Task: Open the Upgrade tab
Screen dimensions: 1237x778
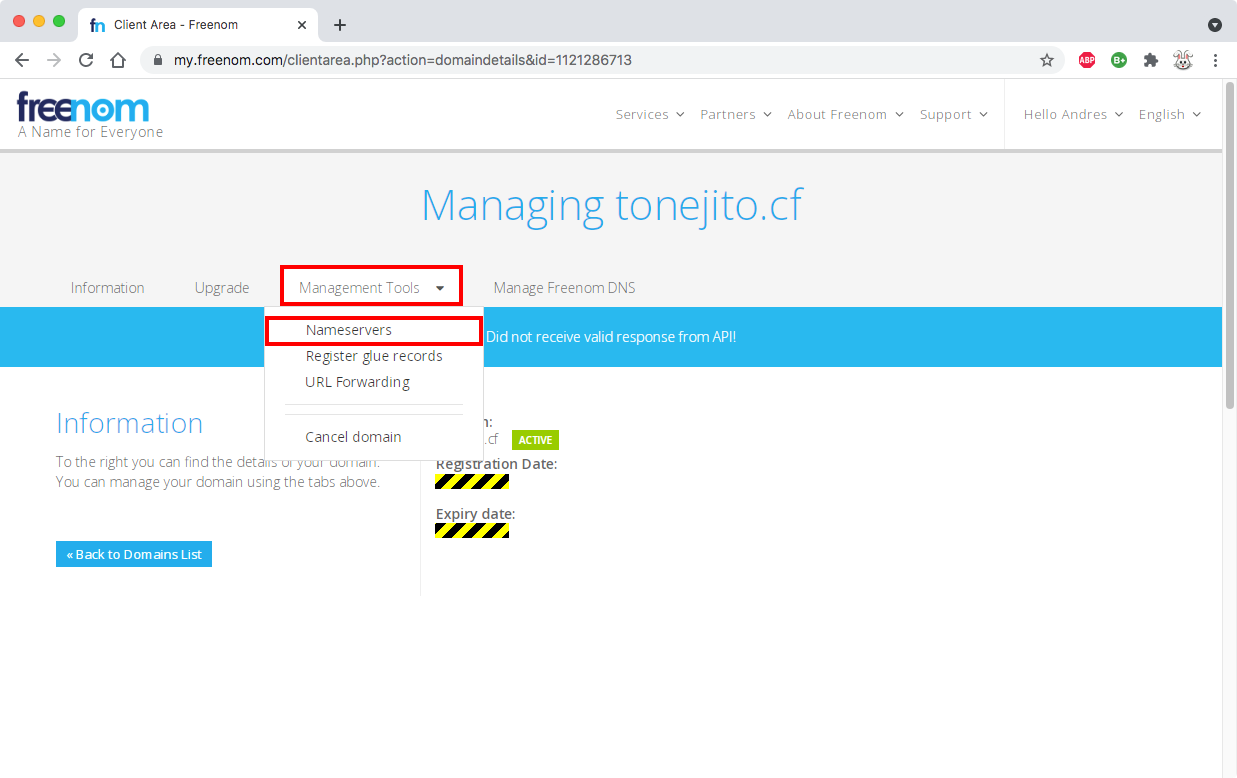Action: click(222, 288)
